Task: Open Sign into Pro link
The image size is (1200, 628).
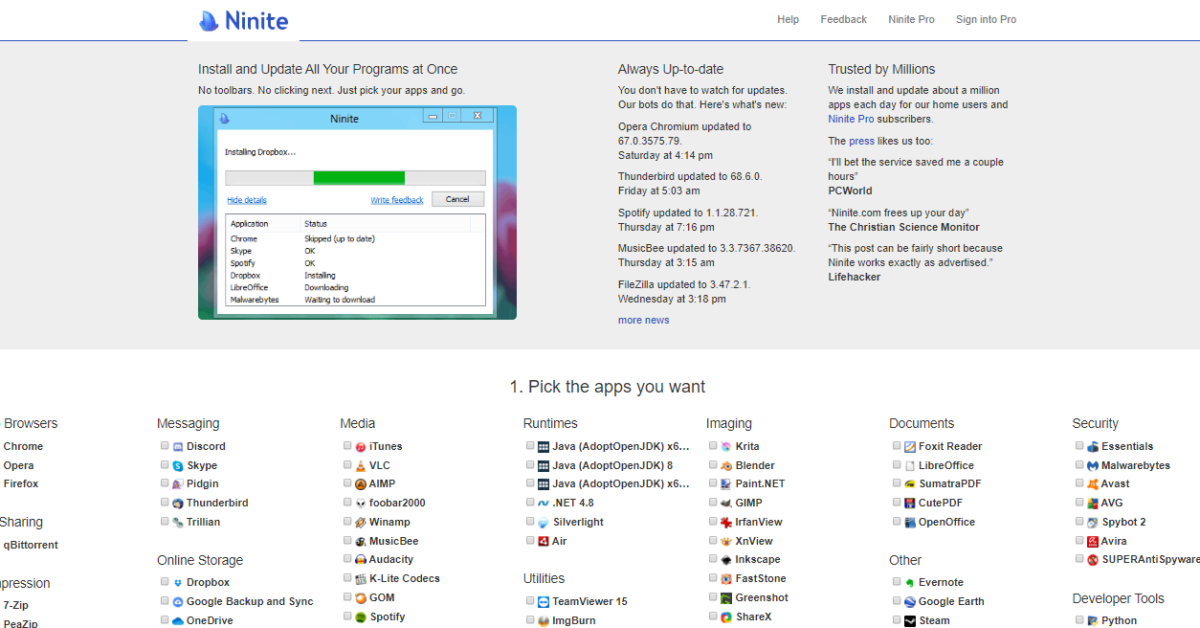Action: (985, 19)
